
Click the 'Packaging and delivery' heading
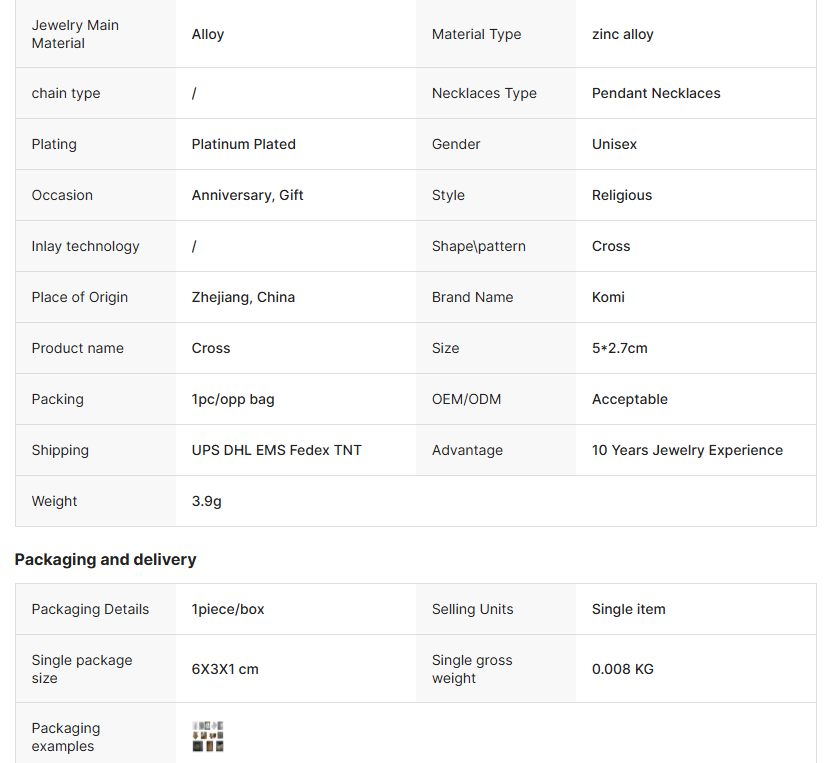[105, 559]
